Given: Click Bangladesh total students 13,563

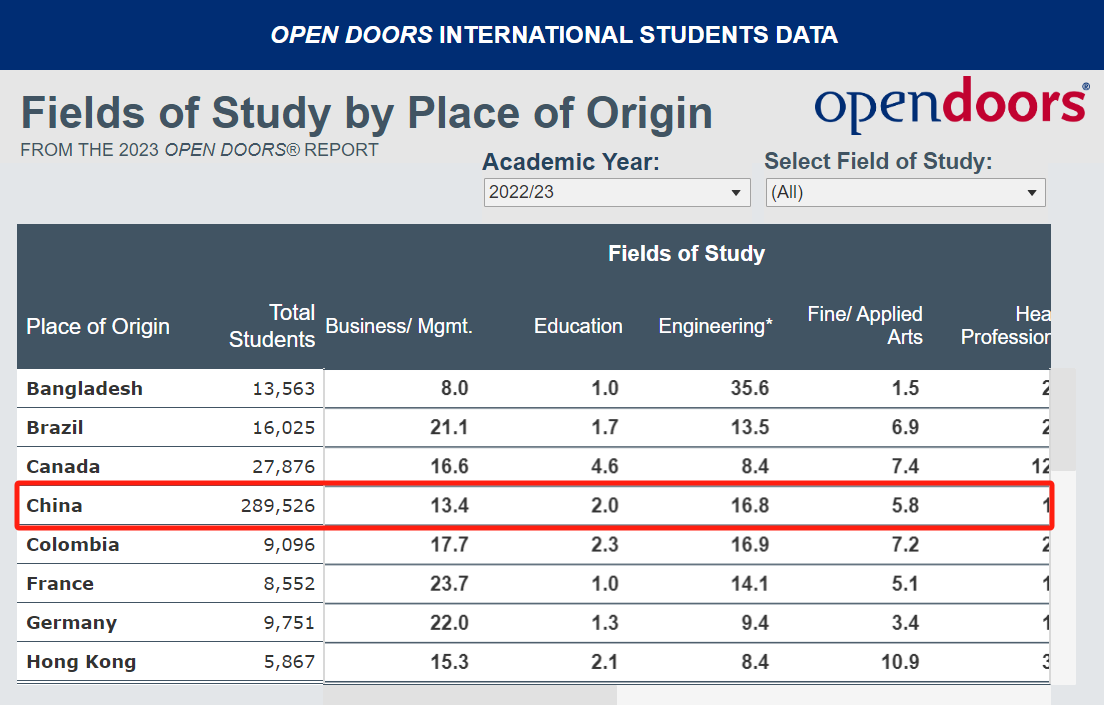Looking at the screenshot, I should click(x=284, y=389).
